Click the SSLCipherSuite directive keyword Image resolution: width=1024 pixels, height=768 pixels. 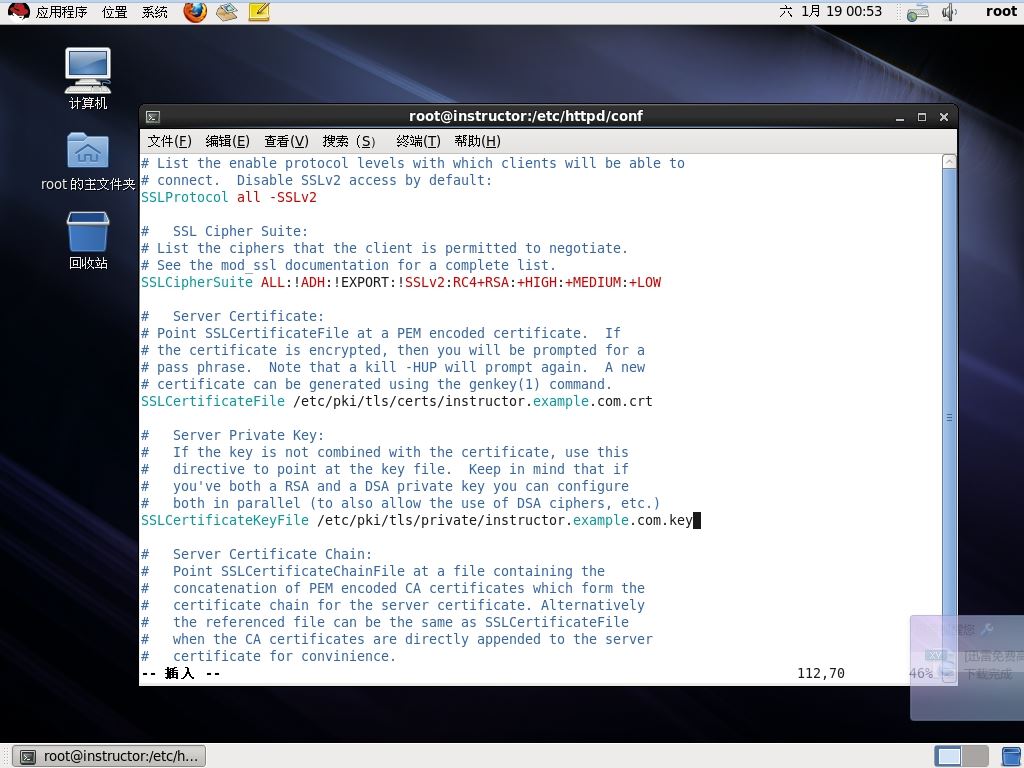click(197, 282)
